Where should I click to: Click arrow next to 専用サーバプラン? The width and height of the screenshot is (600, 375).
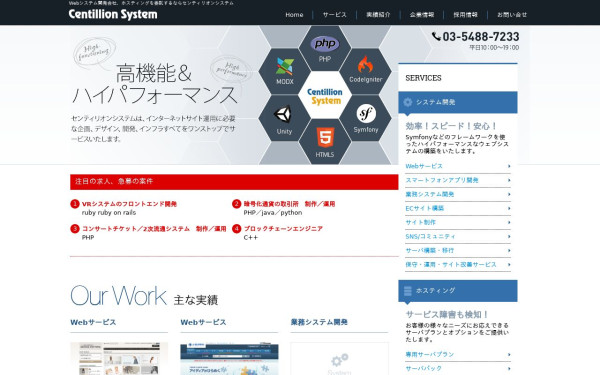tap(509, 355)
